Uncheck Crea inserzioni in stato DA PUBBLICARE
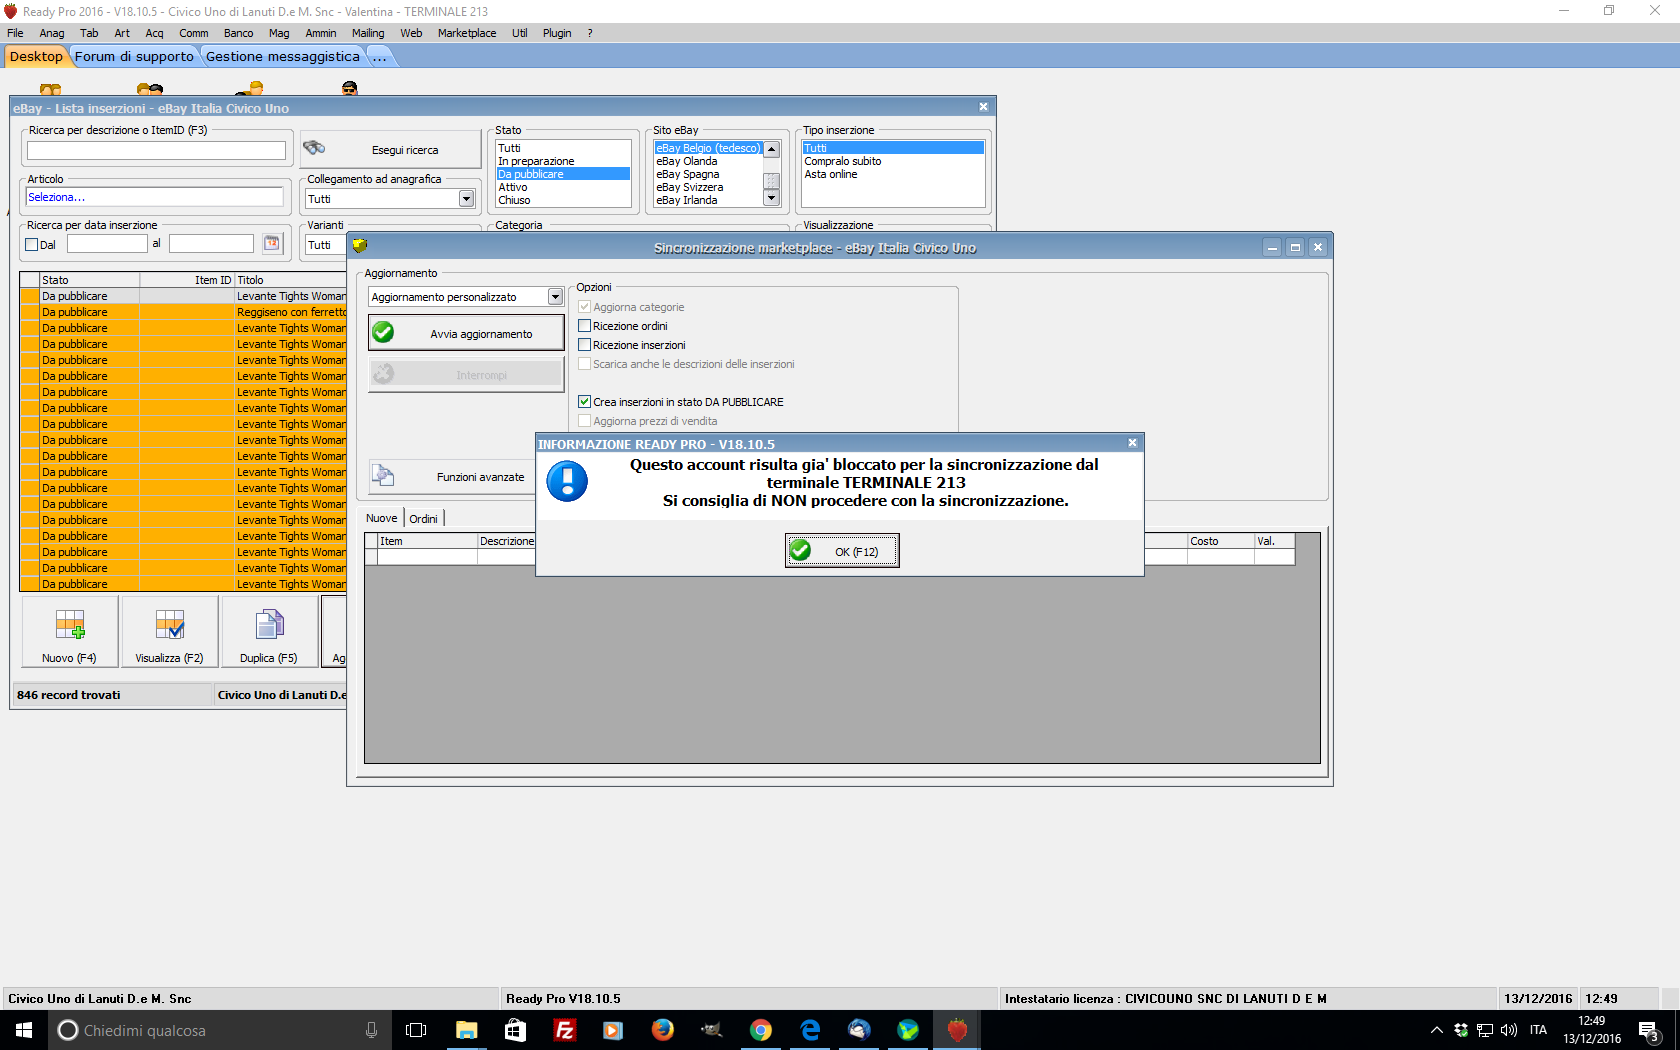Image resolution: width=1680 pixels, height=1050 pixels. click(x=585, y=402)
